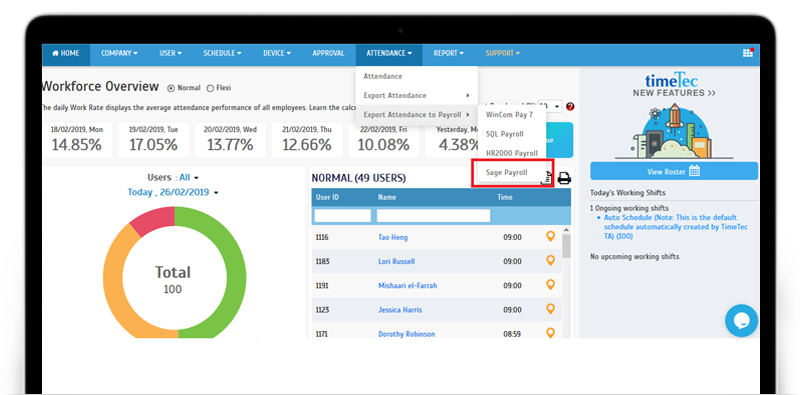The width and height of the screenshot is (800, 395).
Task: Click the red help question mark icon
Action: [x=570, y=107]
